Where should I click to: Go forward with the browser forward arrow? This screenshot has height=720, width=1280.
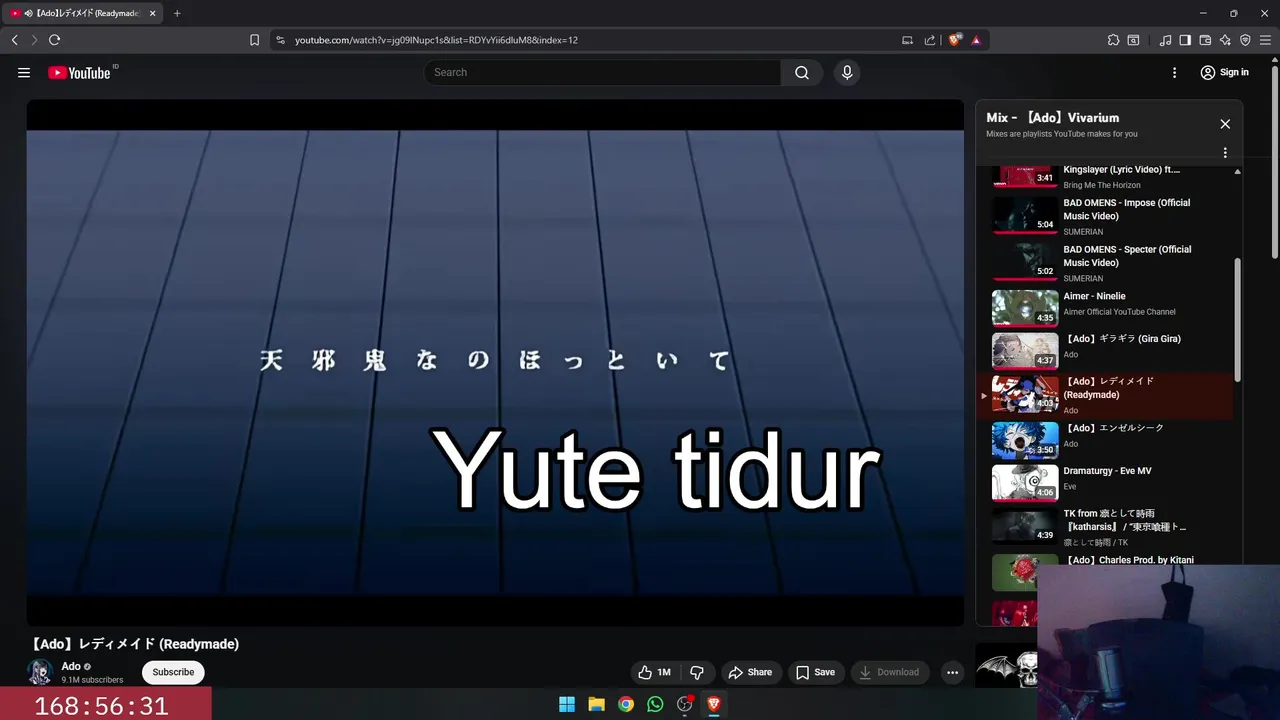click(x=34, y=40)
